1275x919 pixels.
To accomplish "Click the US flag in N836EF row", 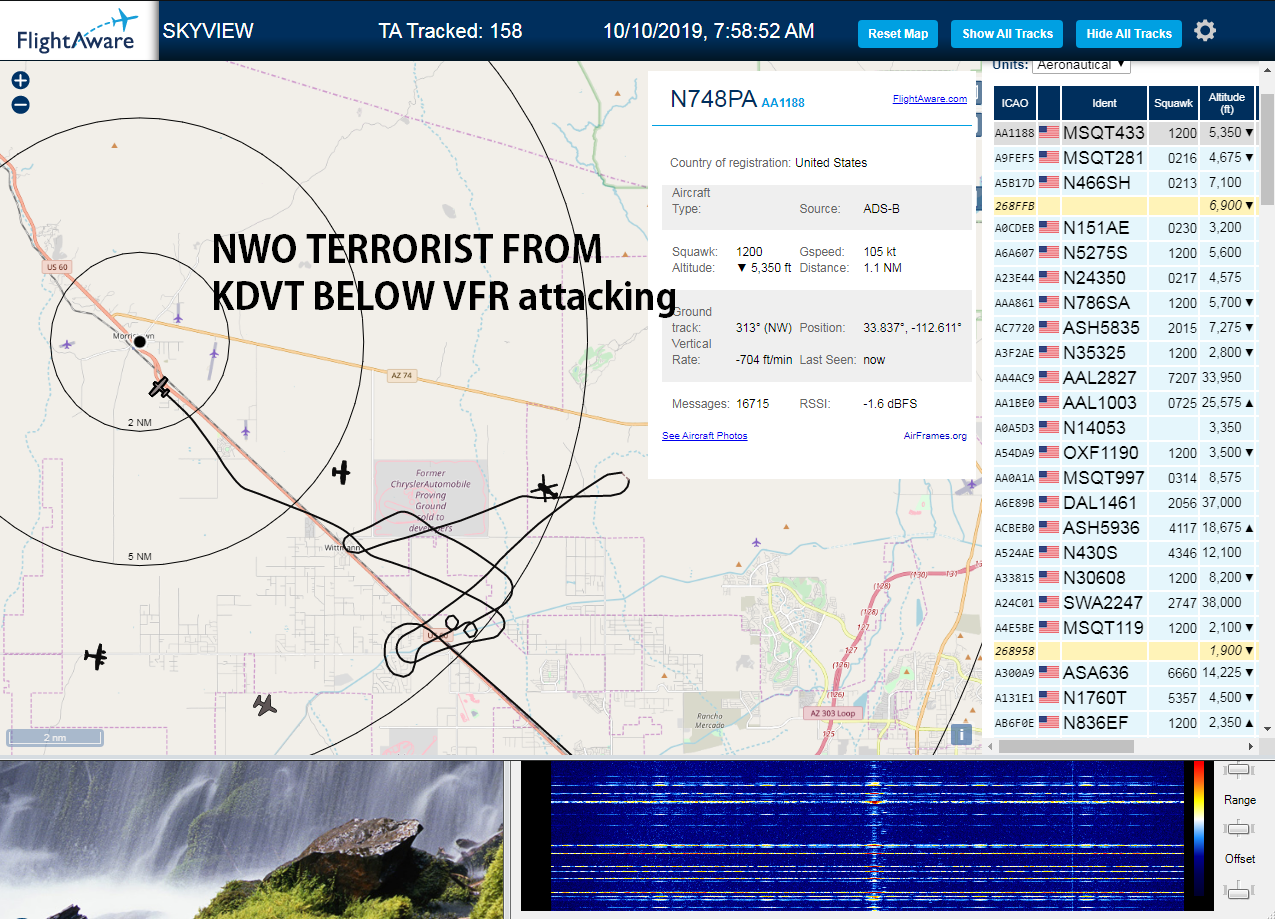I will pos(1049,723).
